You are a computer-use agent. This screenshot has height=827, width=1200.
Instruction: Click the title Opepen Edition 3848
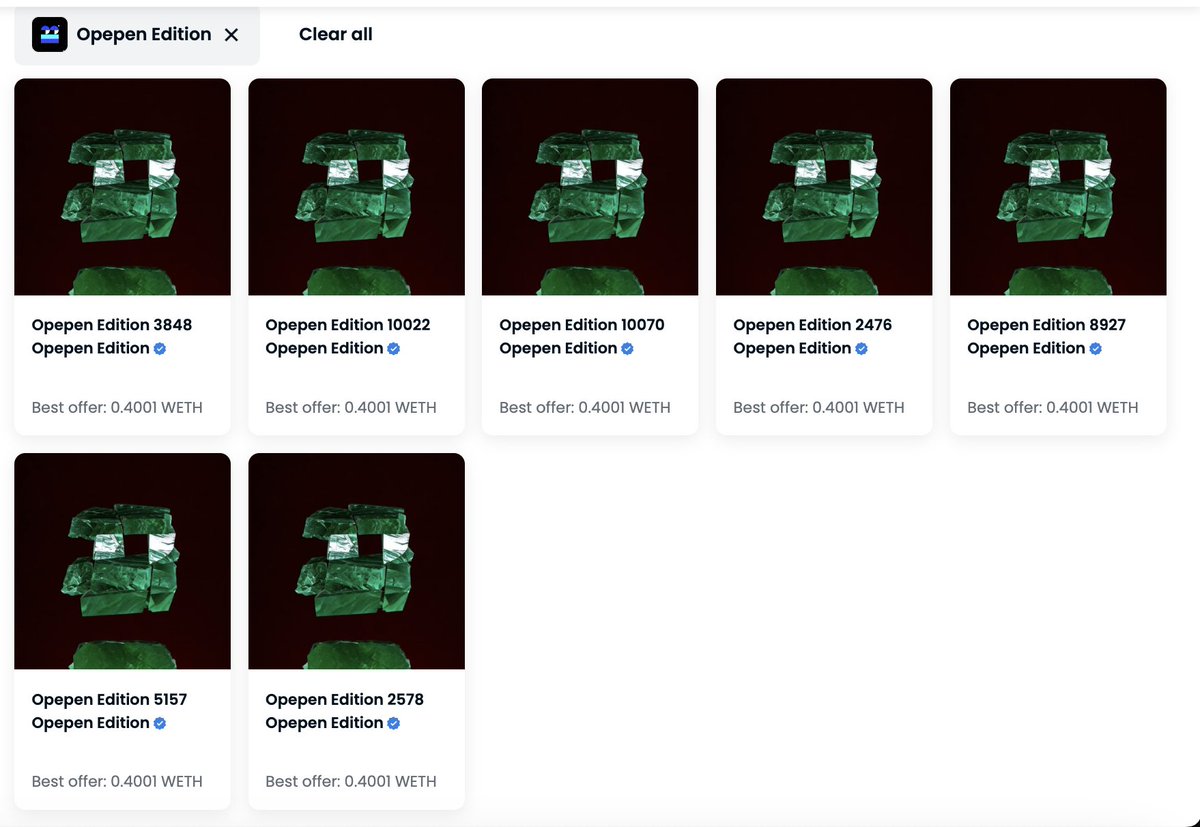click(112, 325)
